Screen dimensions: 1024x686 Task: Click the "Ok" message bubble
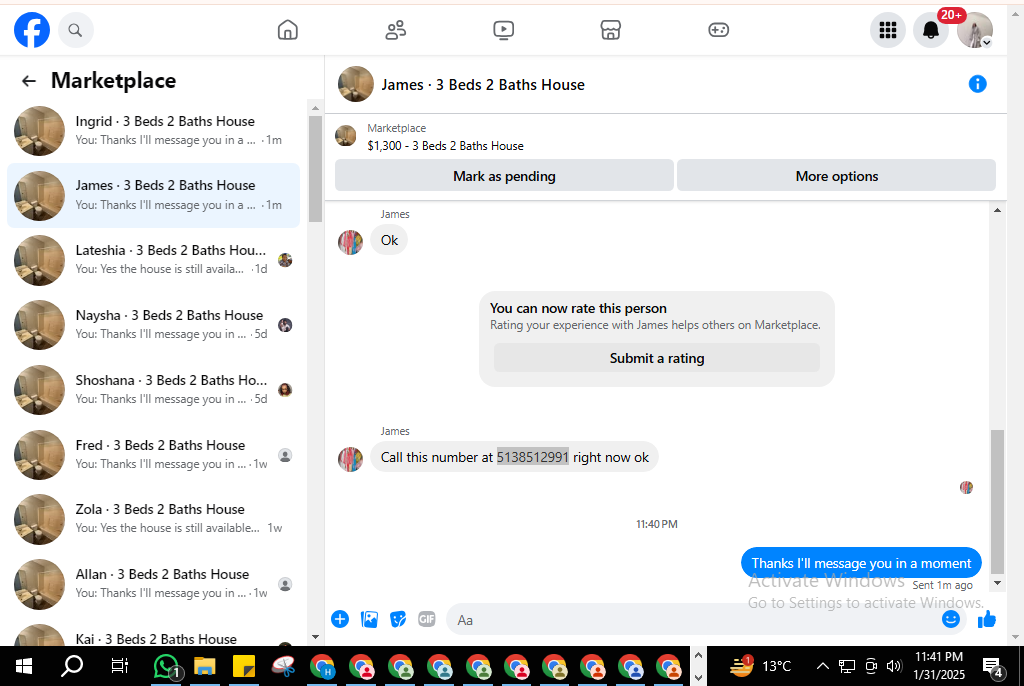(389, 240)
